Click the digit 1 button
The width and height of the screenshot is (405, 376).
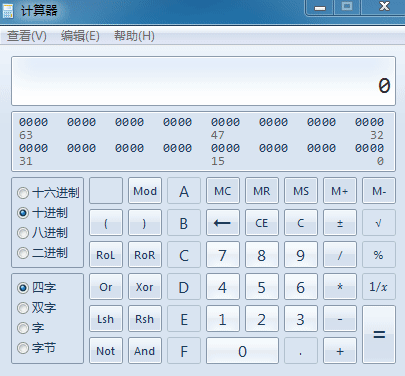click(223, 319)
